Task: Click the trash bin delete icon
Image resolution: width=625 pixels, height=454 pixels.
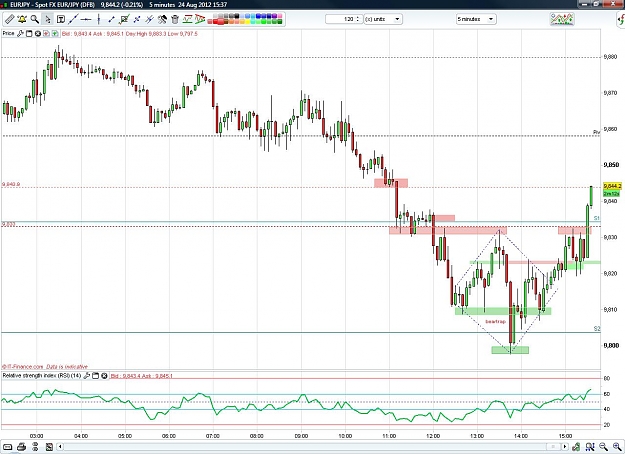Action: tap(175, 19)
